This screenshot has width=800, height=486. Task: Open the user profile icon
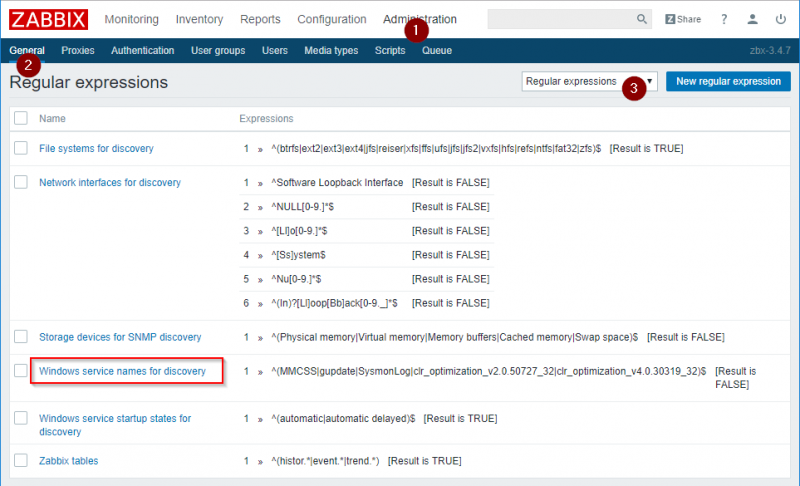click(752, 19)
